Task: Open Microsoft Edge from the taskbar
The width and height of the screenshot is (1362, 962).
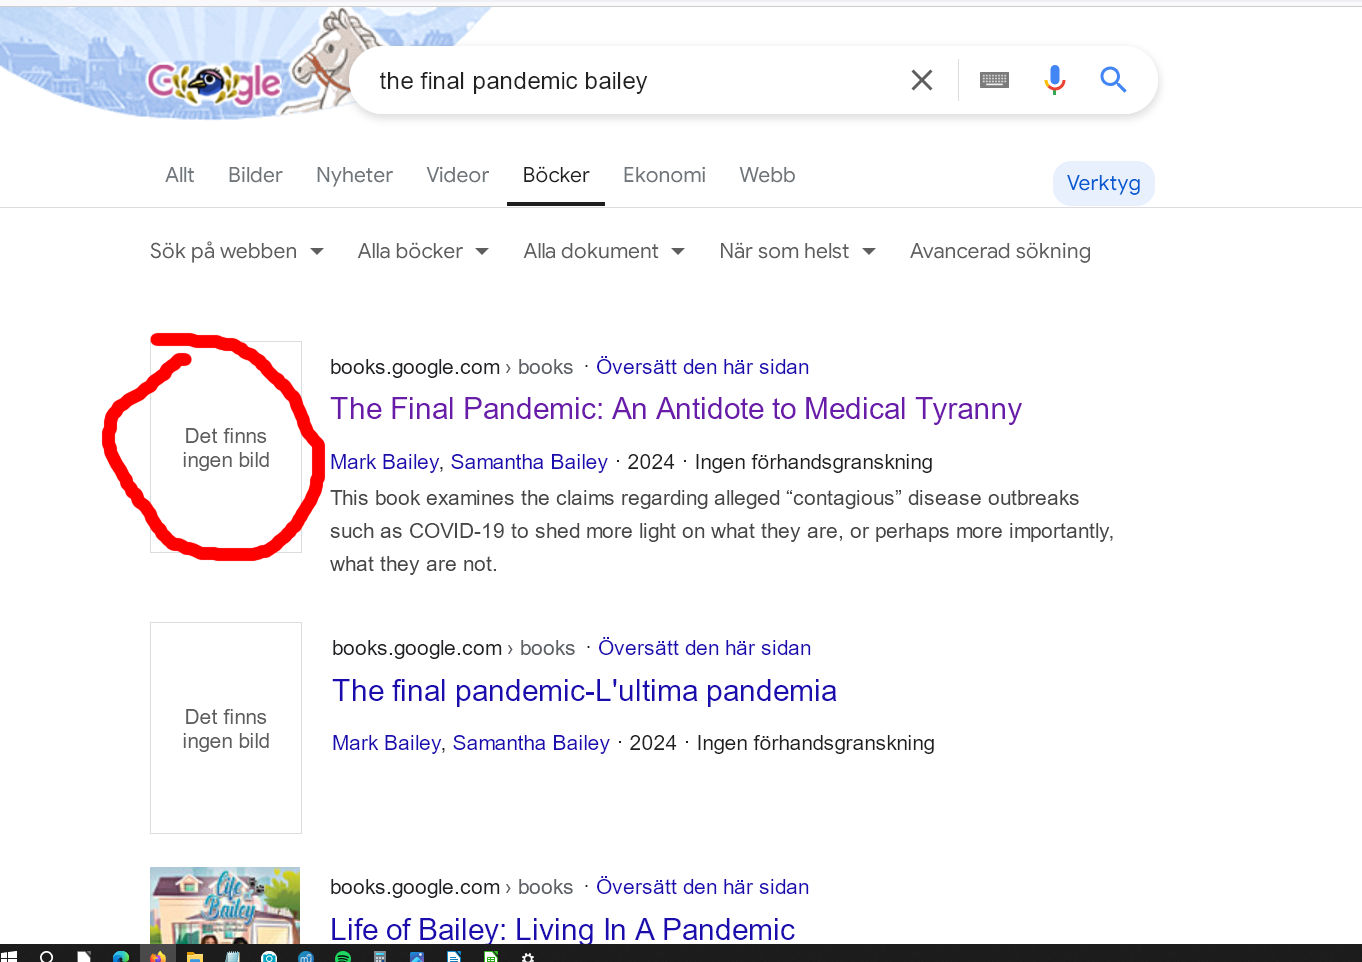Action: [x=121, y=956]
